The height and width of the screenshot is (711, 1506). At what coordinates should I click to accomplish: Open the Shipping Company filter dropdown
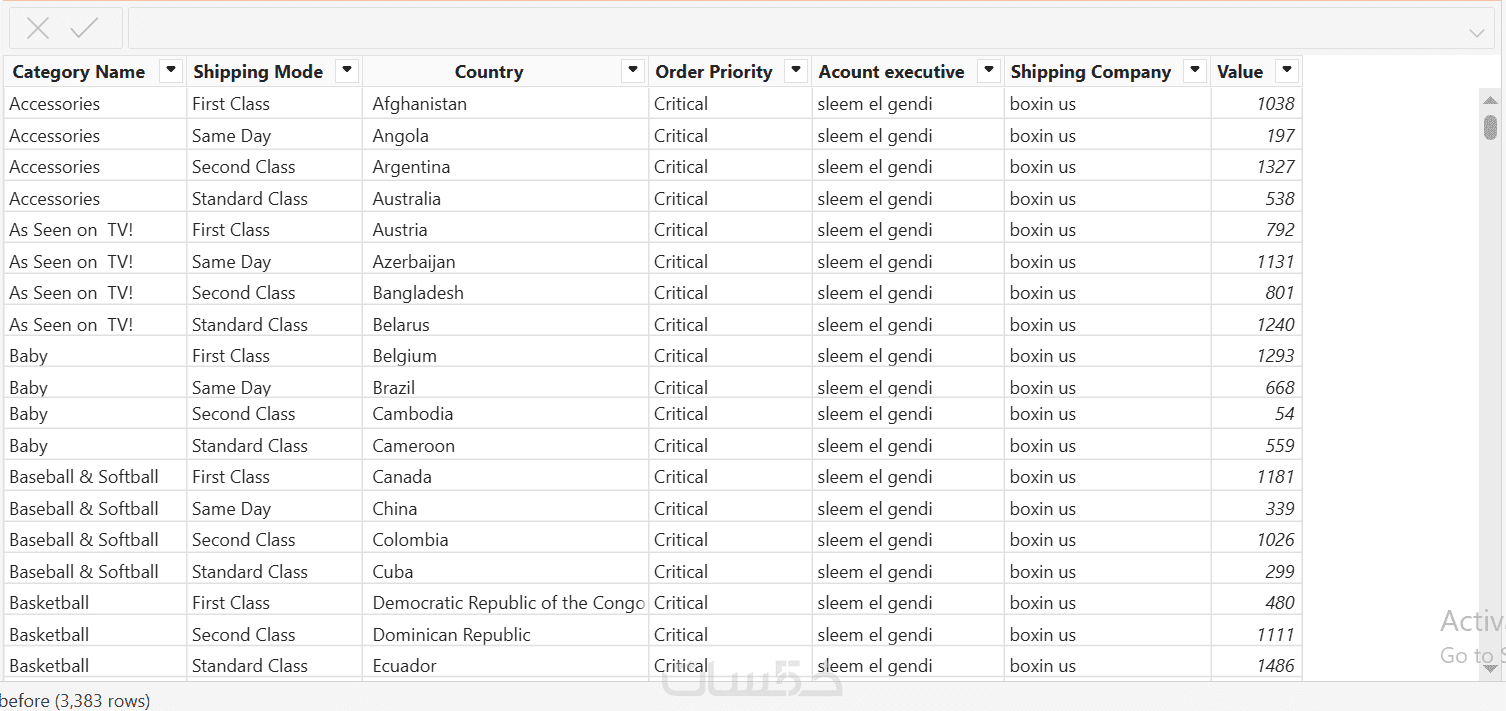tap(1195, 70)
